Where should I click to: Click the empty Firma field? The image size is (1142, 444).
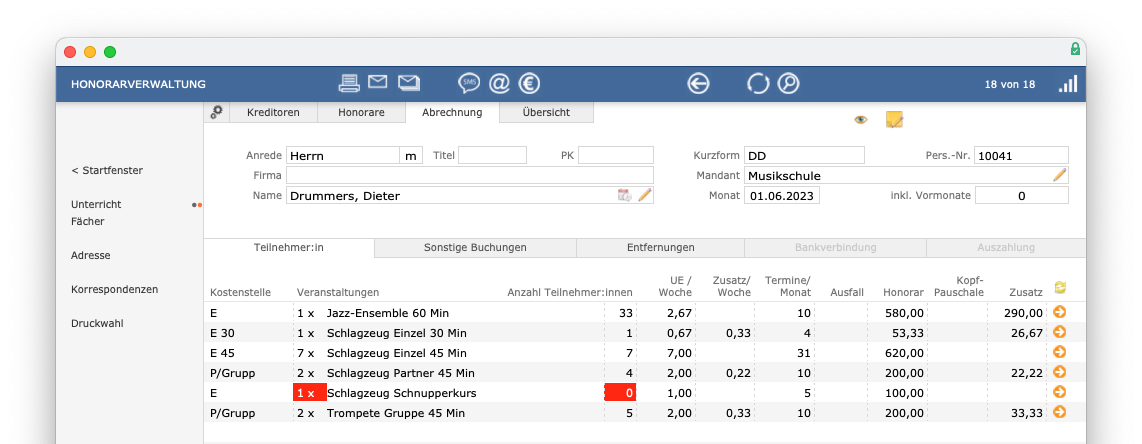tap(470, 175)
